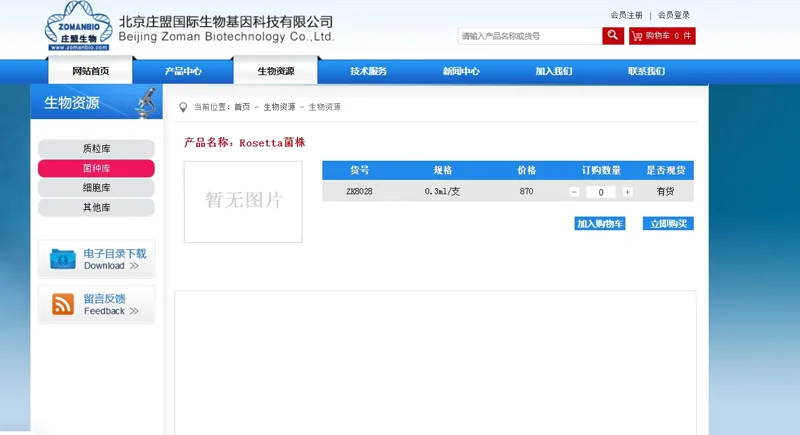
Task: Click the first 生物资源 breadcrumb link
Action: pyautogui.click(x=280, y=107)
